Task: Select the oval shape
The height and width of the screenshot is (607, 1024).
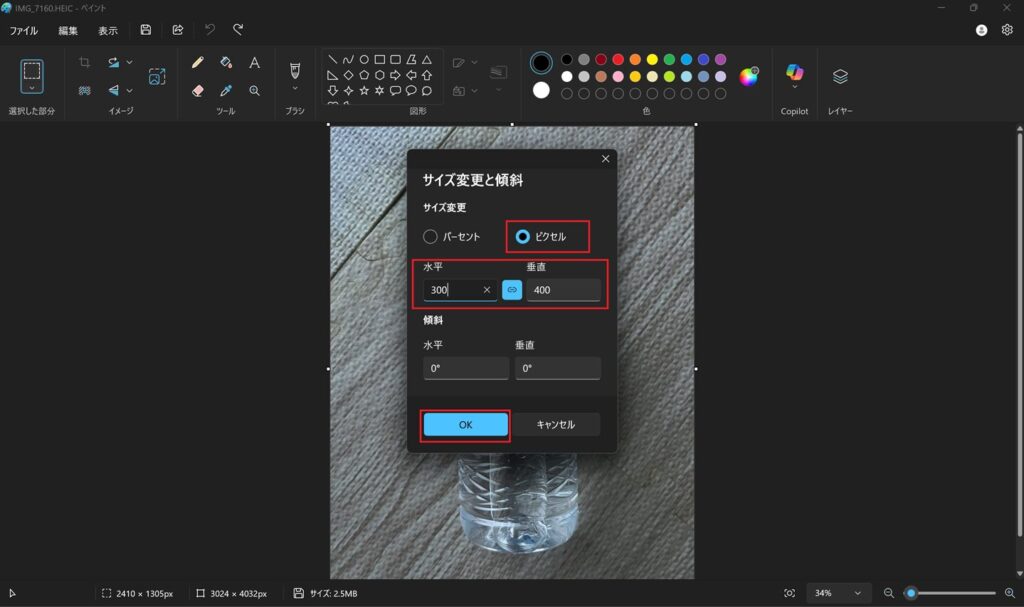Action: 364,59
